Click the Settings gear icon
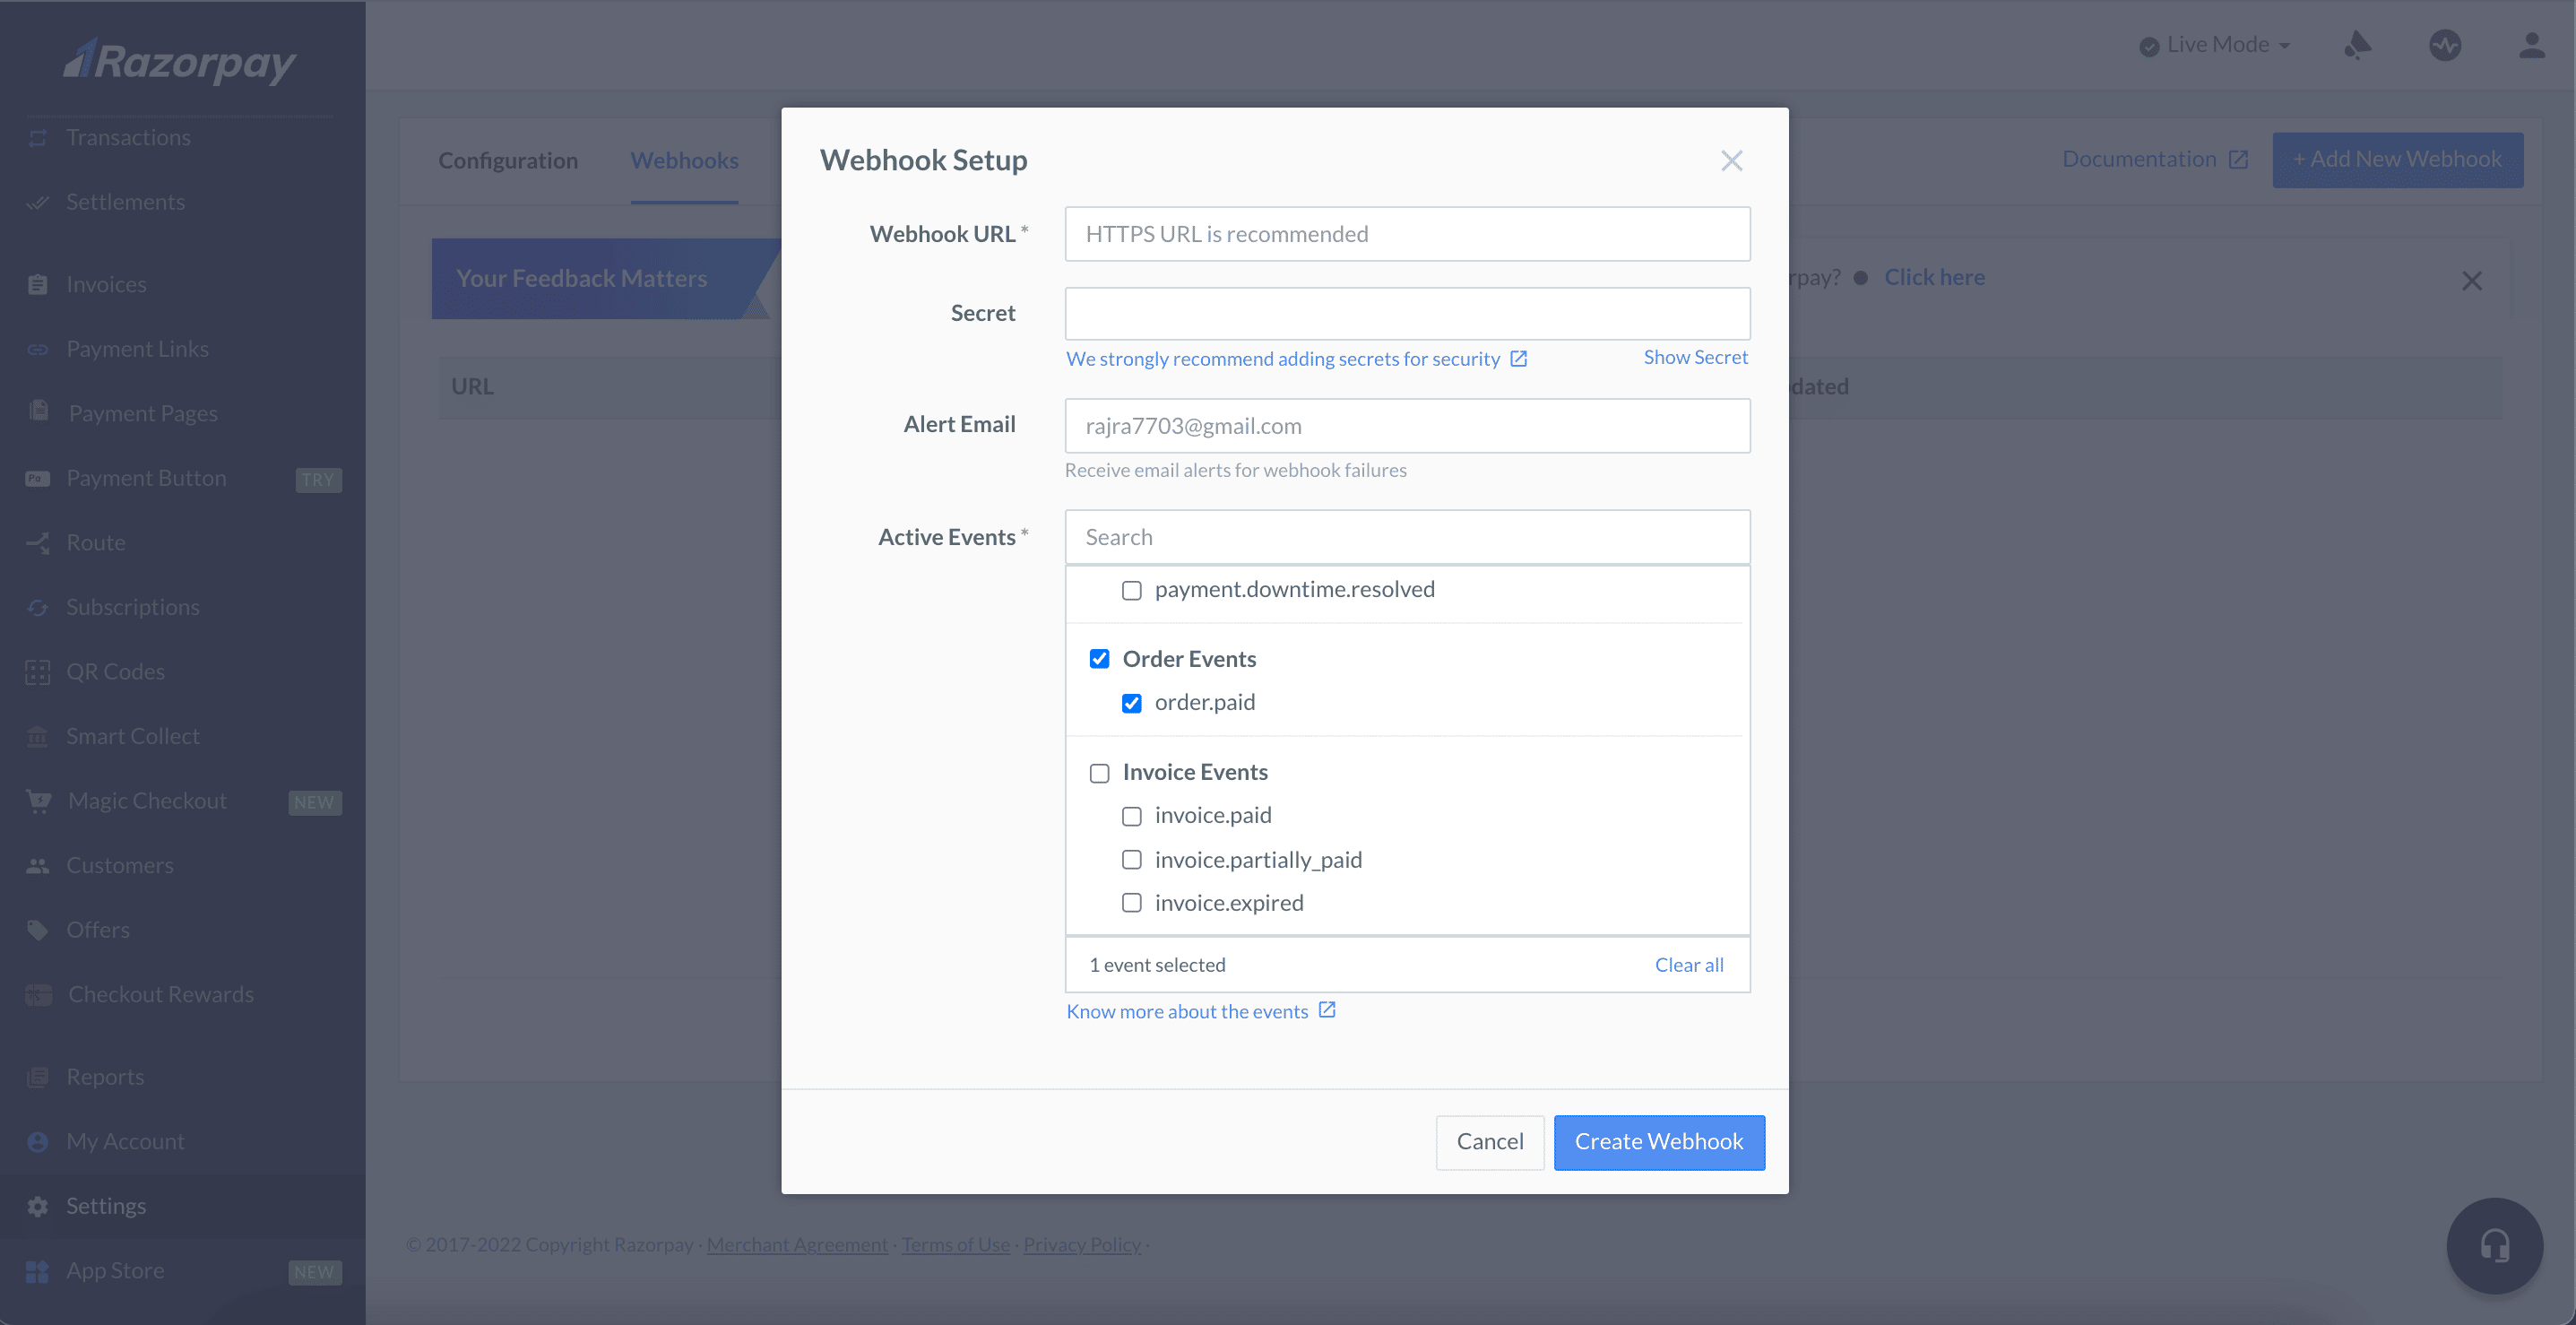 38,1207
